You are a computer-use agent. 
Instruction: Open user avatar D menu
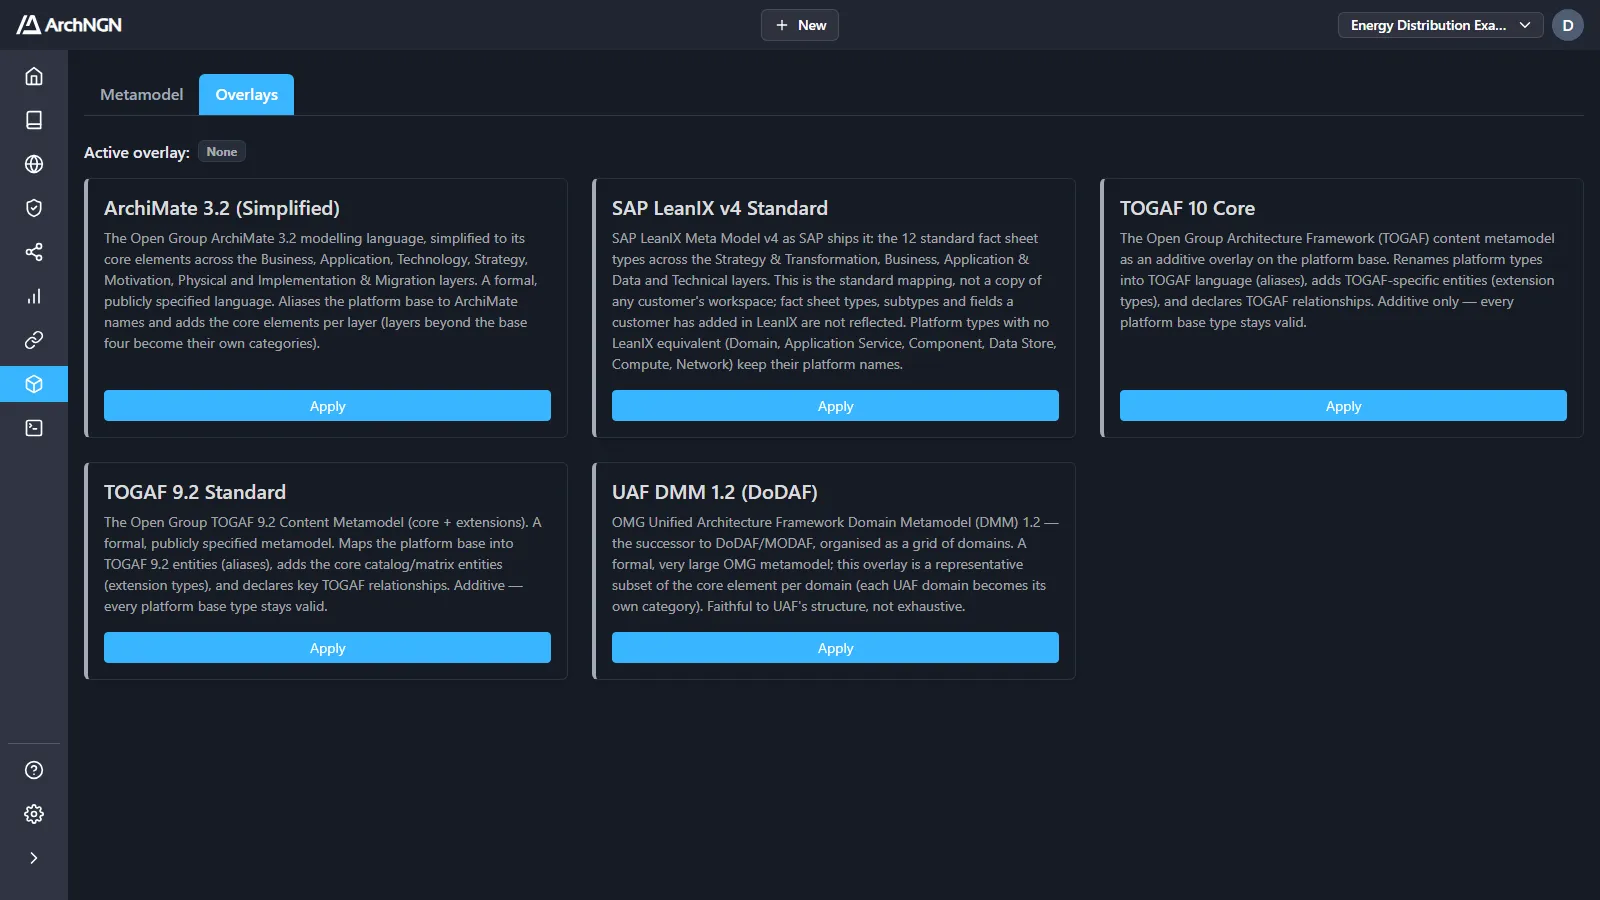pos(1568,25)
